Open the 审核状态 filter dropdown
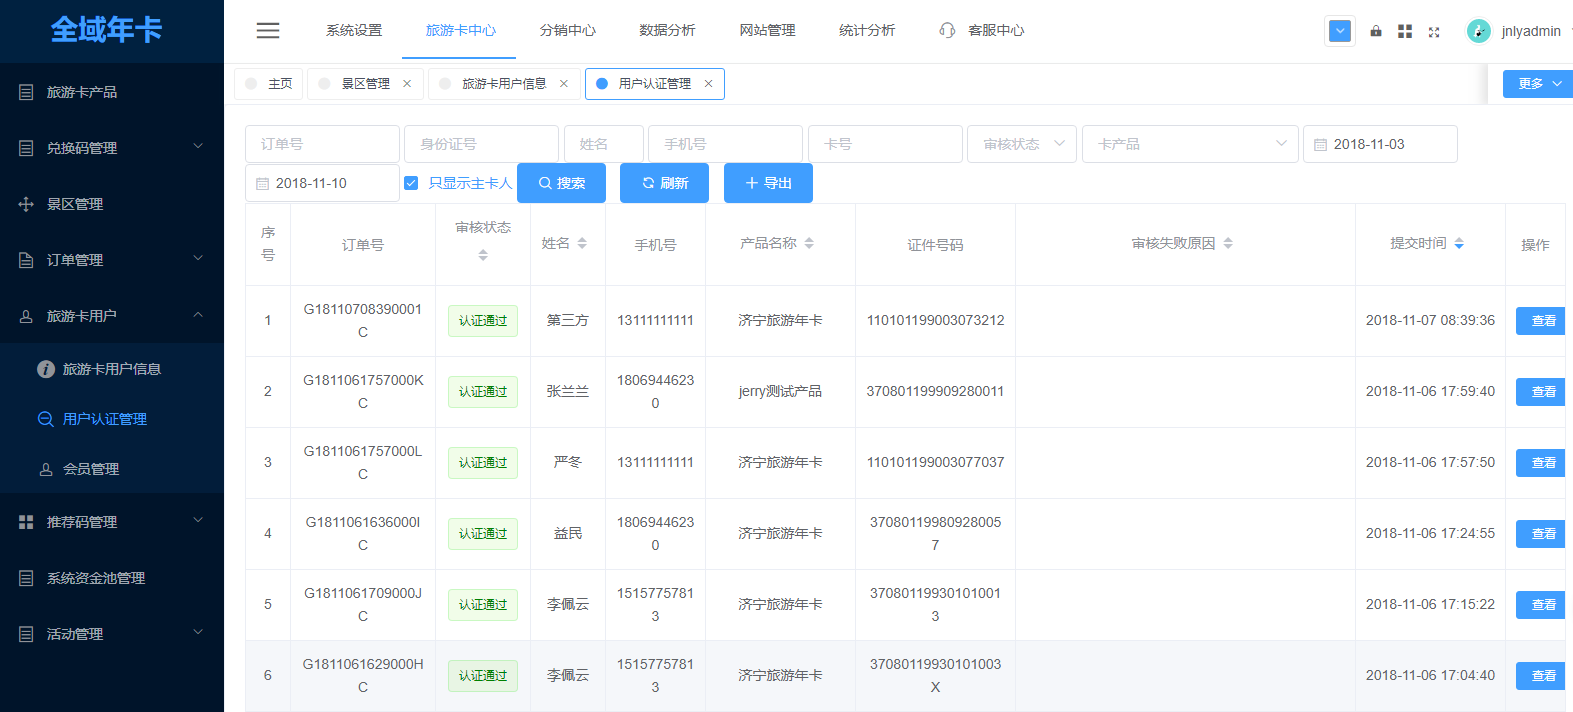Viewport: 1573px width, 712px height. coord(1021,144)
